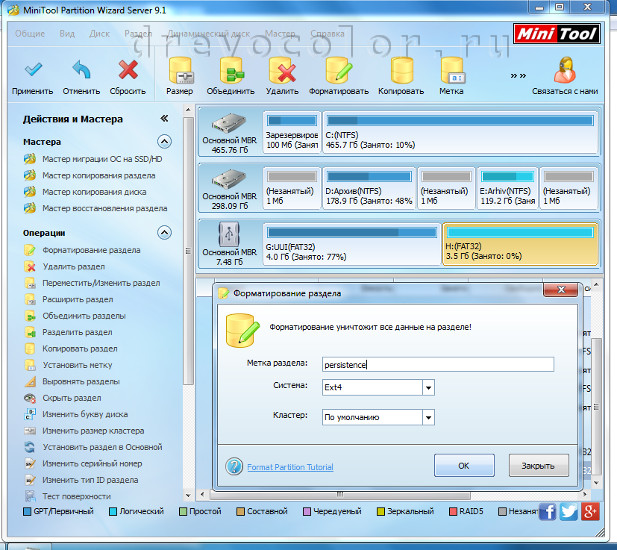617x550 pixels.
Task: Click the Применить (Apply) checkmark icon
Action: [x=34, y=71]
